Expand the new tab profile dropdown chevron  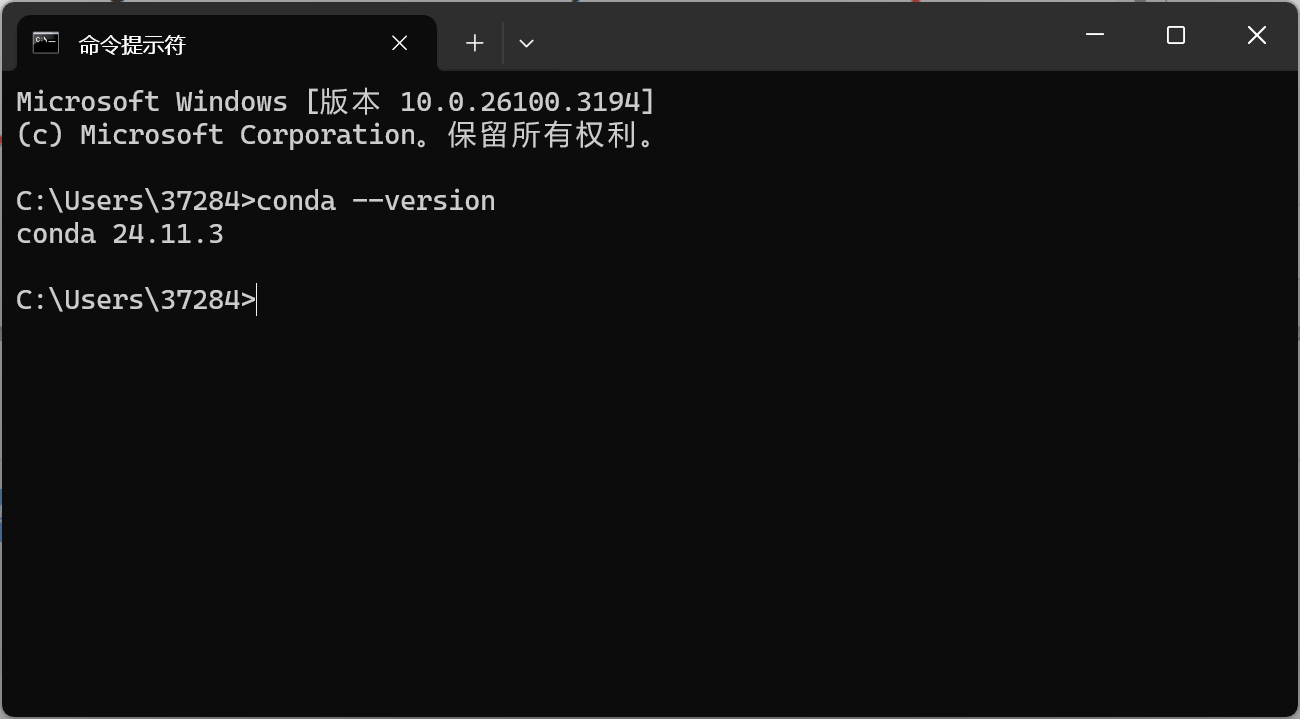point(526,43)
